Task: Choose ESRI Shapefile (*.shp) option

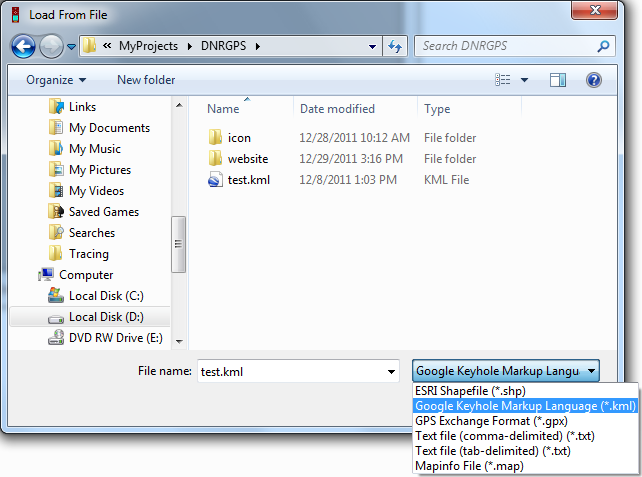Action: click(470, 391)
